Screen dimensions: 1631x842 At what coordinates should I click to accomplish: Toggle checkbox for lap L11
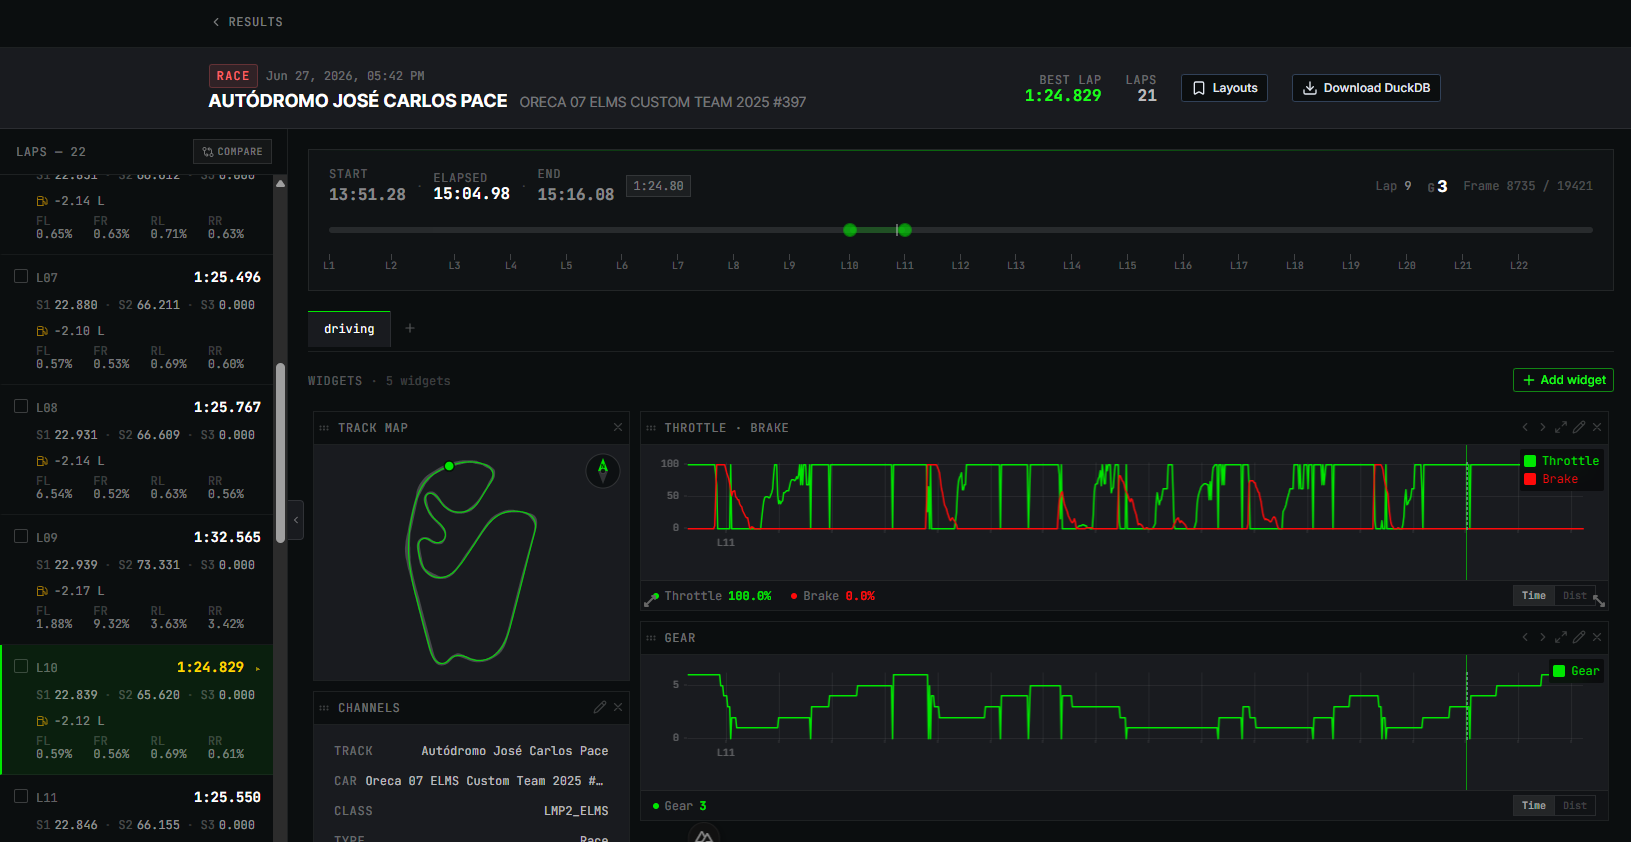point(21,796)
